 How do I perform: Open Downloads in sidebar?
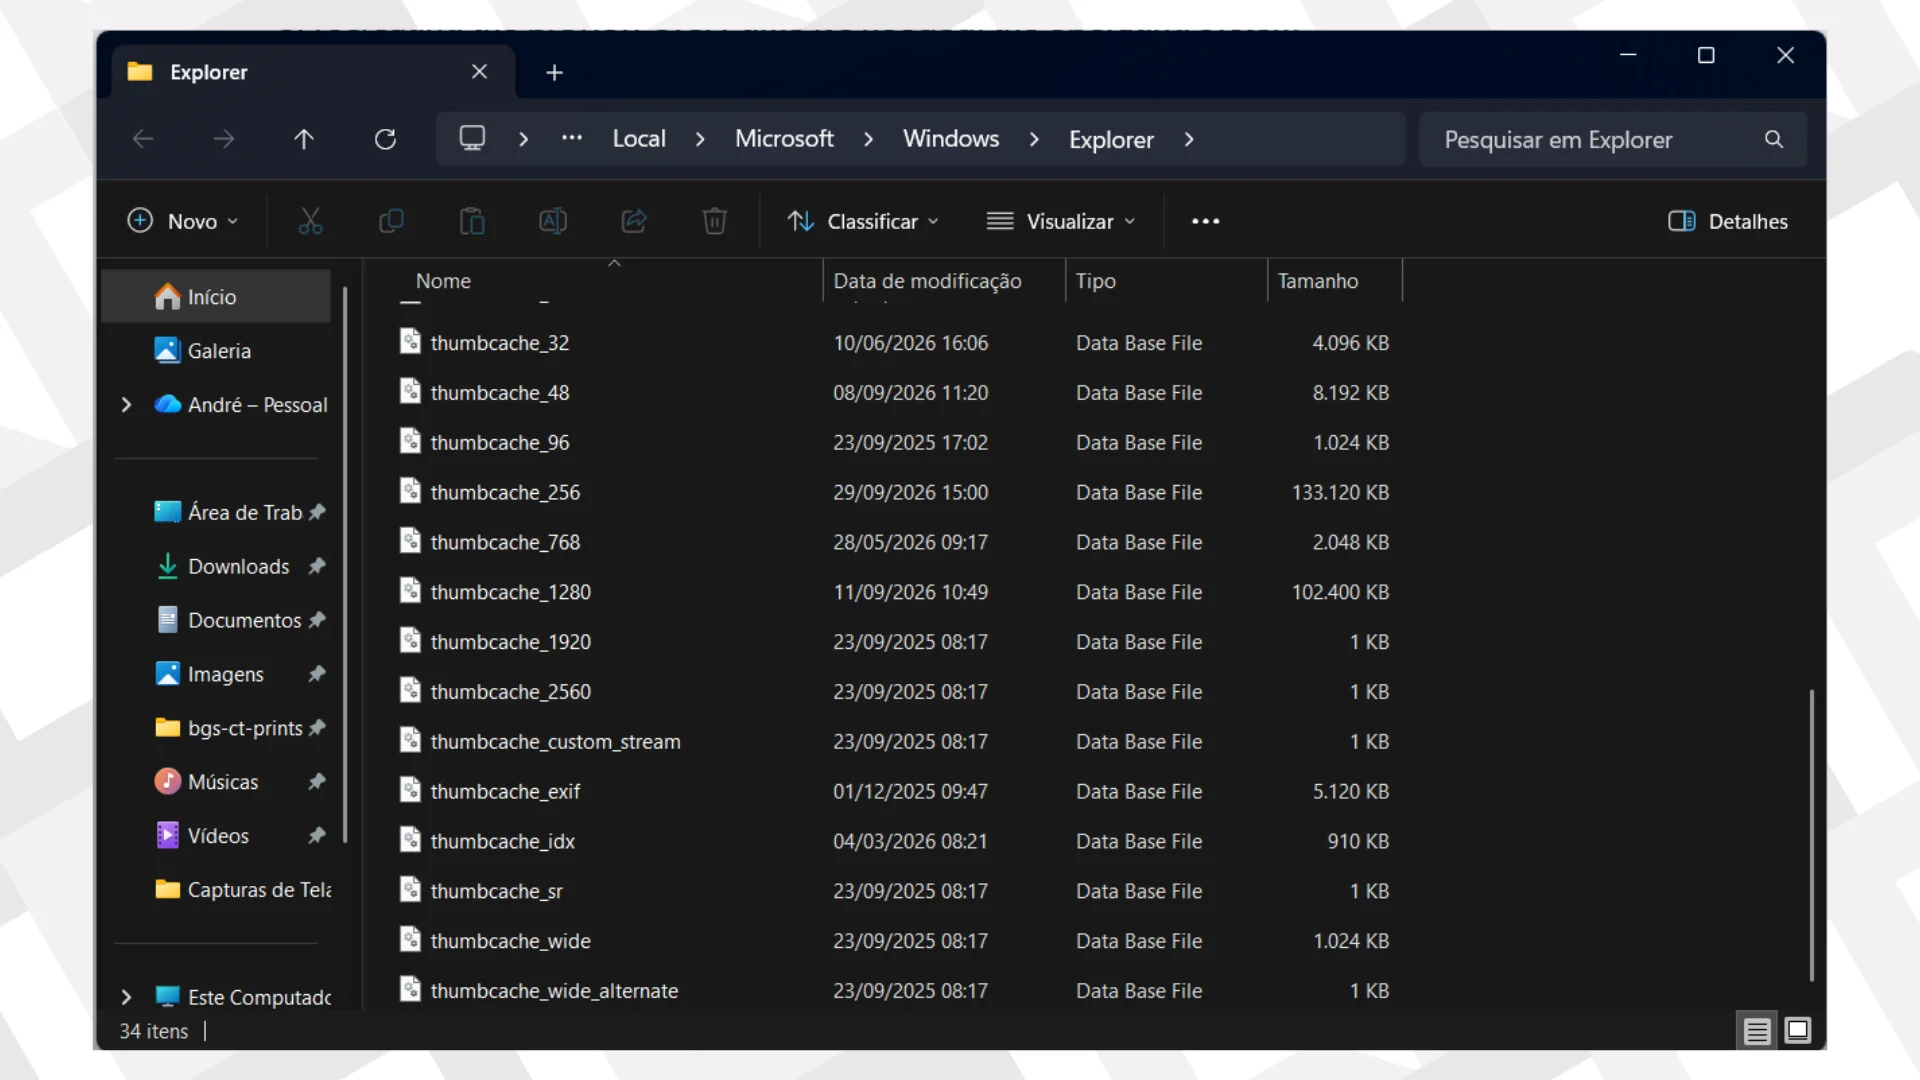(x=238, y=567)
